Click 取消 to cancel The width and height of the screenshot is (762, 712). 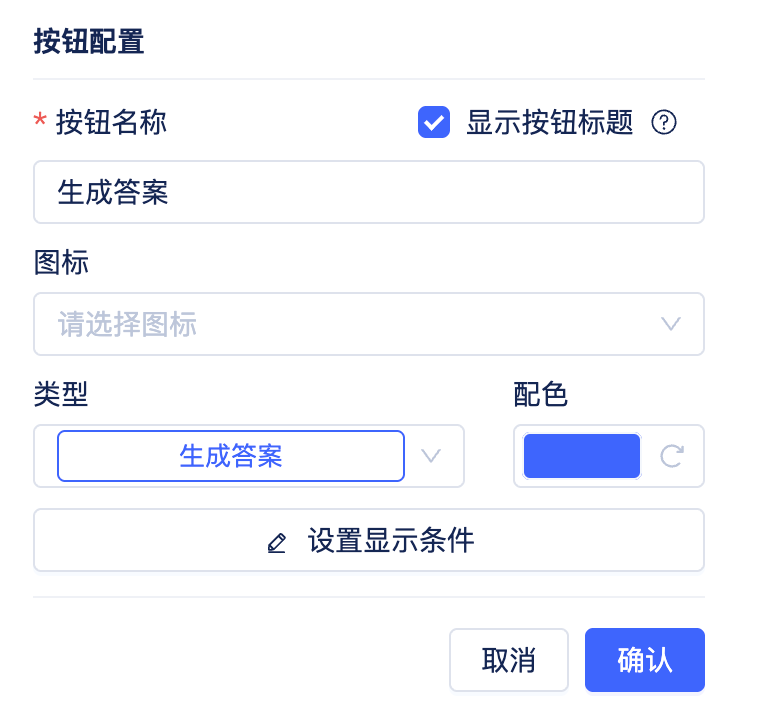point(508,660)
